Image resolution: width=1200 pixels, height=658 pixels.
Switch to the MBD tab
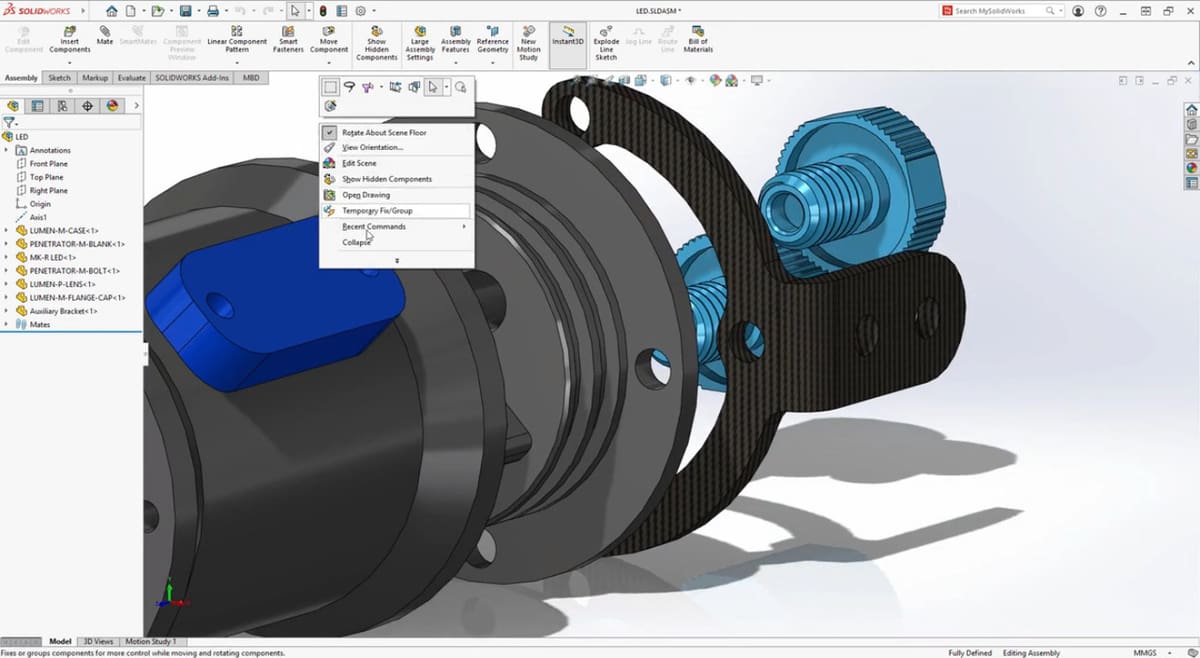point(251,78)
